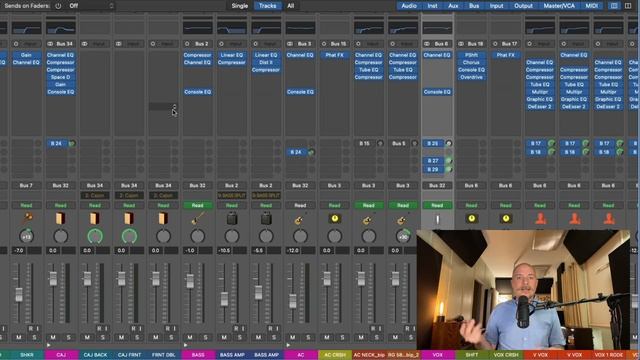Toggle input monitoring on FRNT DBL track
Screen dimensions: 640x360
tap(174, 328)
